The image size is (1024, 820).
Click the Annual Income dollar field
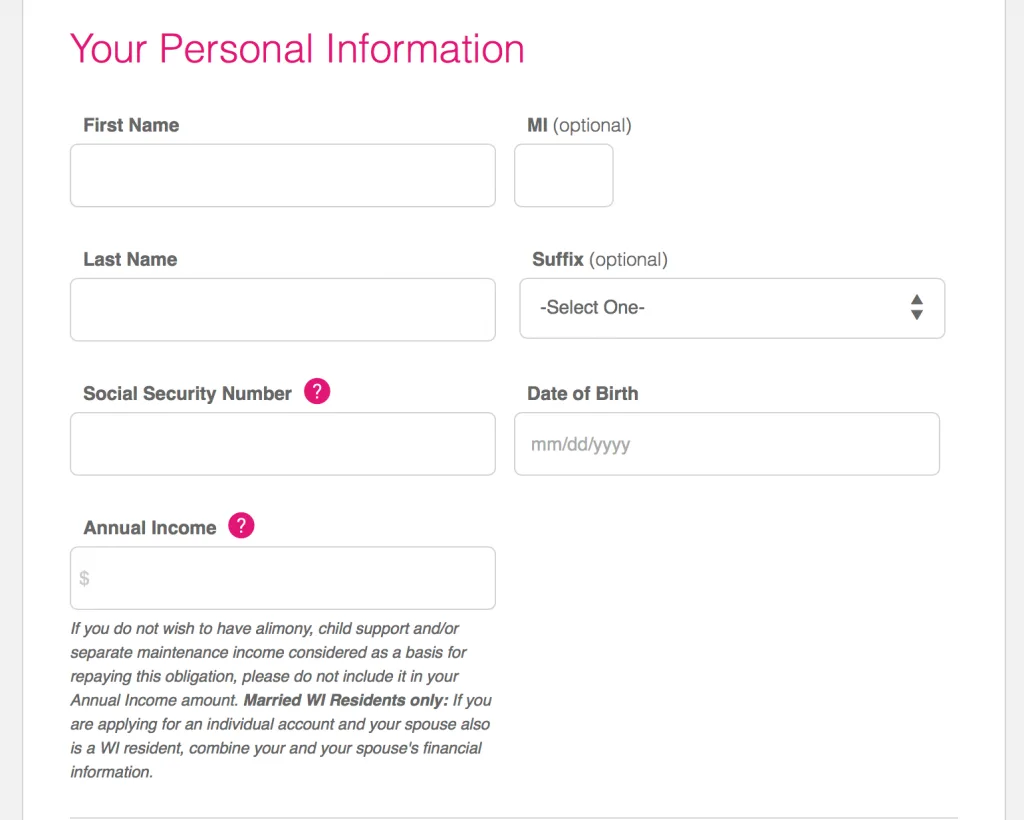282,578
